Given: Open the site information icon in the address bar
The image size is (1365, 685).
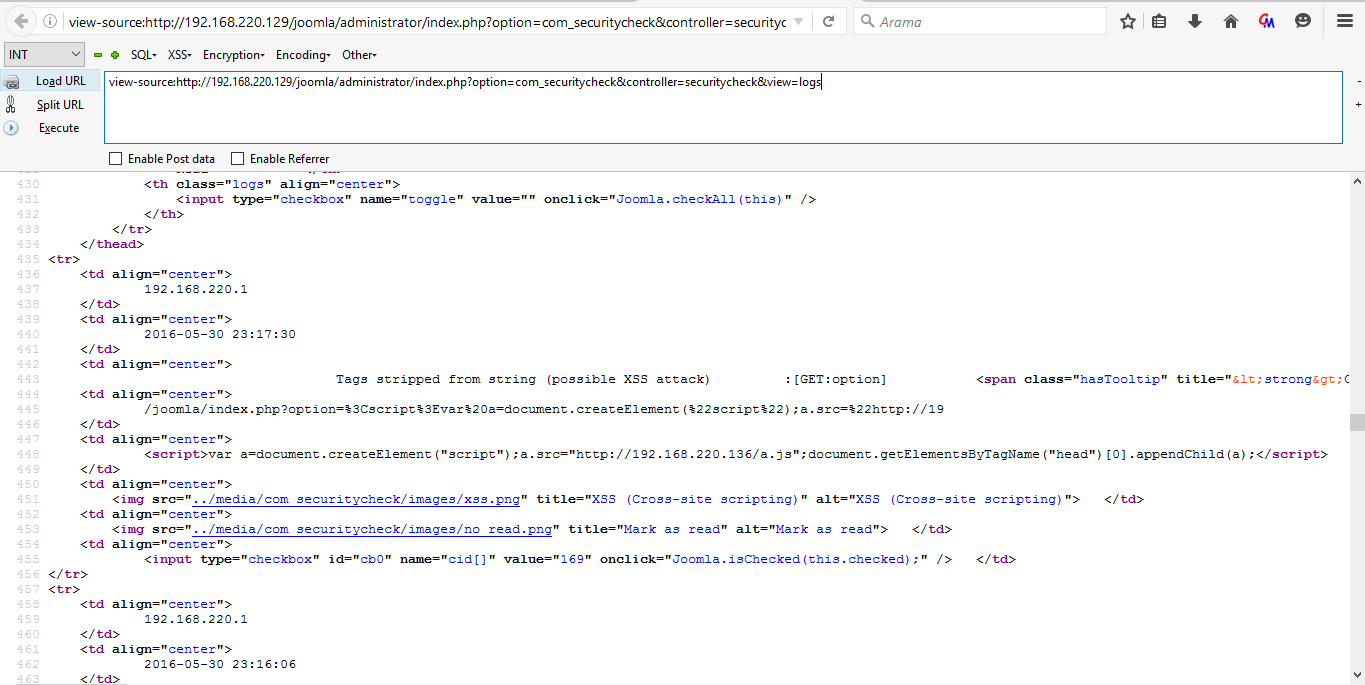Looking at the screenshot, I should pos(51,21).
